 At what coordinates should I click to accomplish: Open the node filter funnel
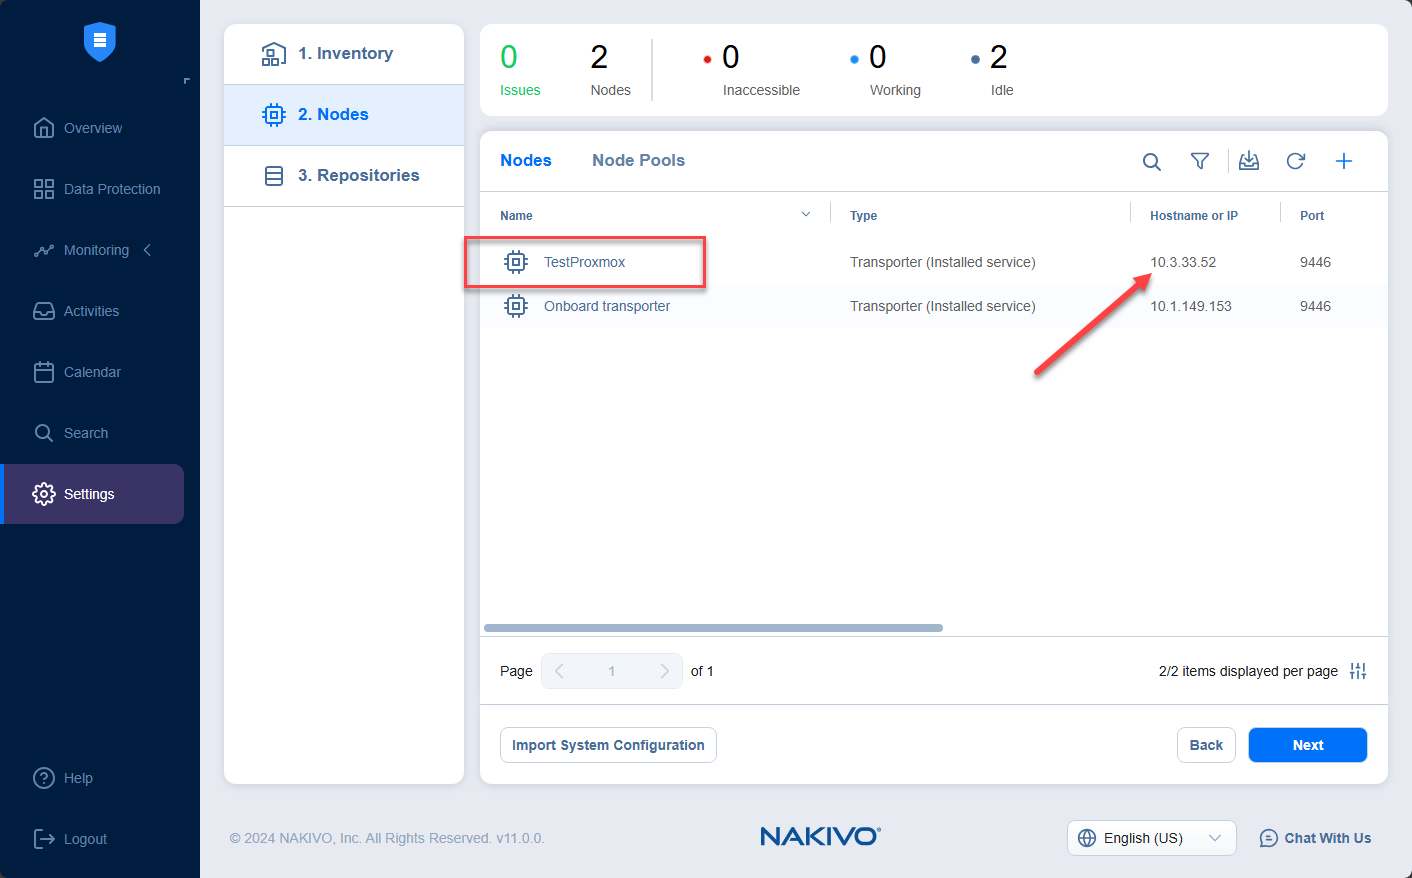pyautogui.click(x=1200, y=161)
